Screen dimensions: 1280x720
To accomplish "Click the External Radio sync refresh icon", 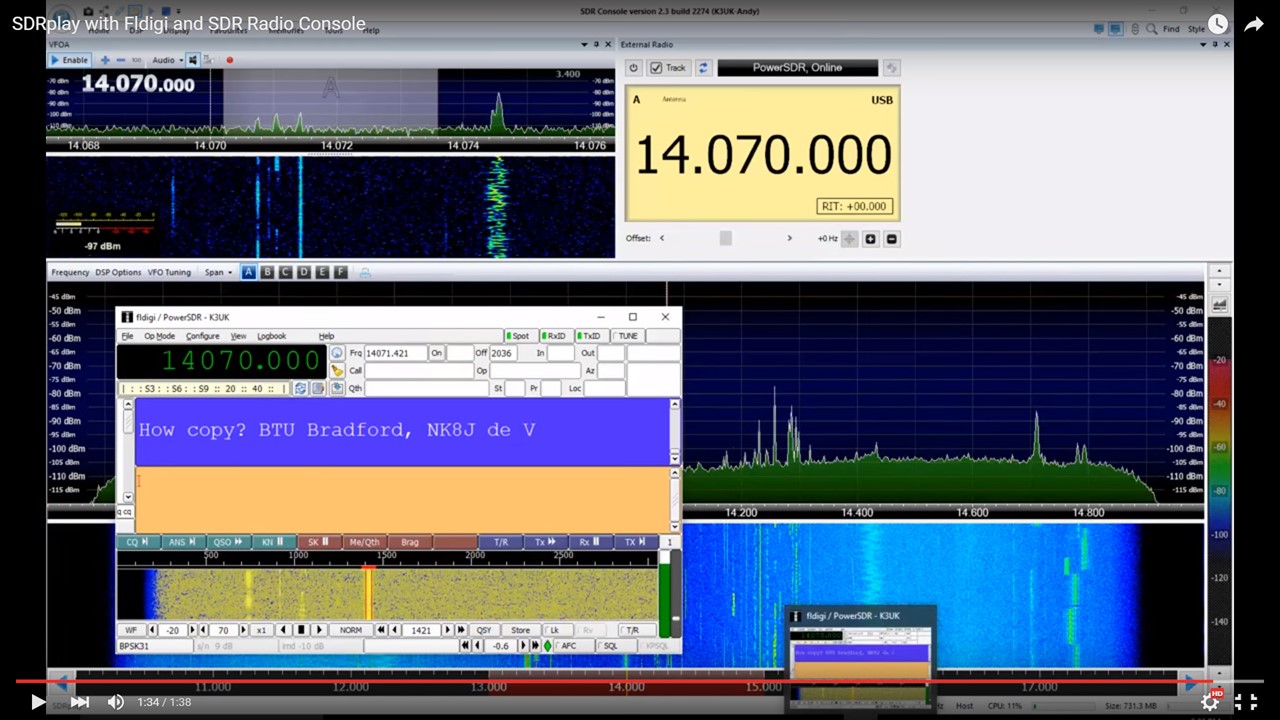I will click(x=703, y=68).
